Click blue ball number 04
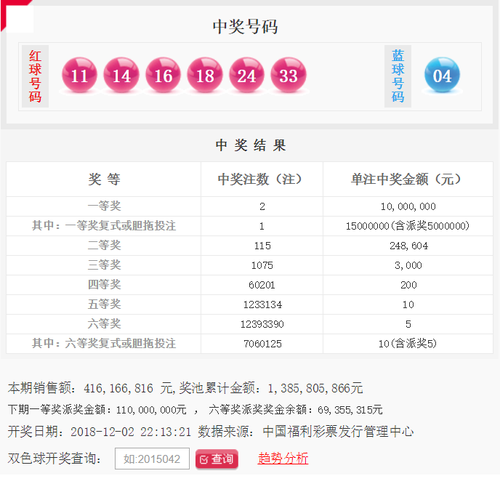The image size is (500, 484). click(x=442, y=75)
